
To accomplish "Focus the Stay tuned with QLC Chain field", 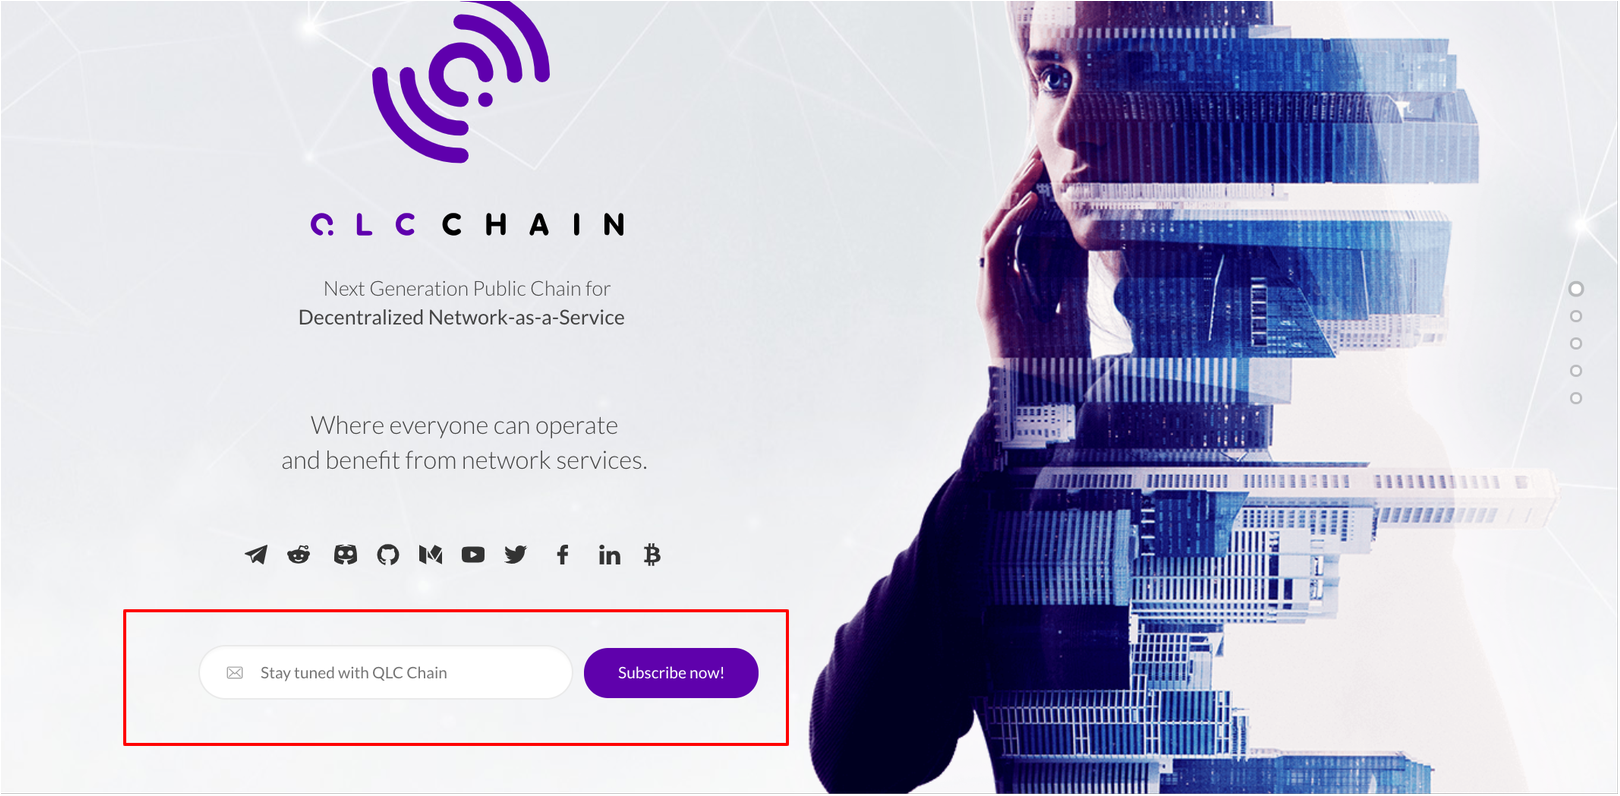I will (385, 673).
